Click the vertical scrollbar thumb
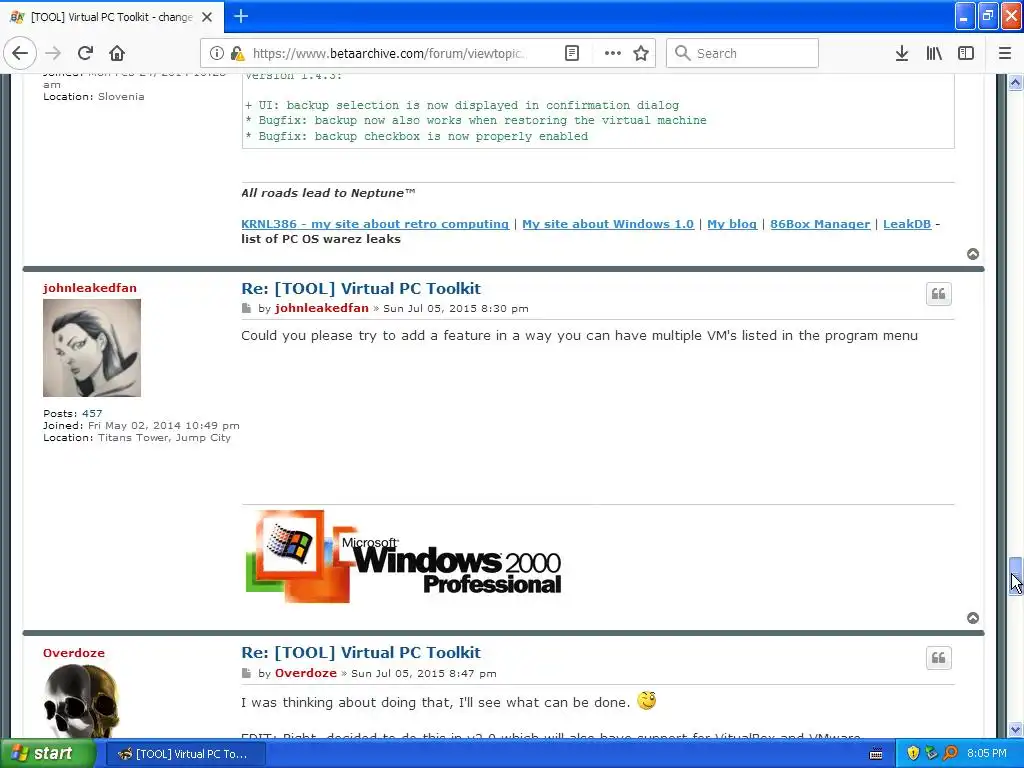The height and width of the screenshot is (768, 1024). [1016, 576]
